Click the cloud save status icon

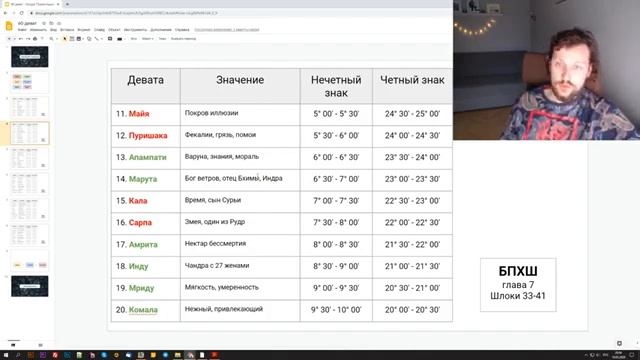click(x=59, y=23)
